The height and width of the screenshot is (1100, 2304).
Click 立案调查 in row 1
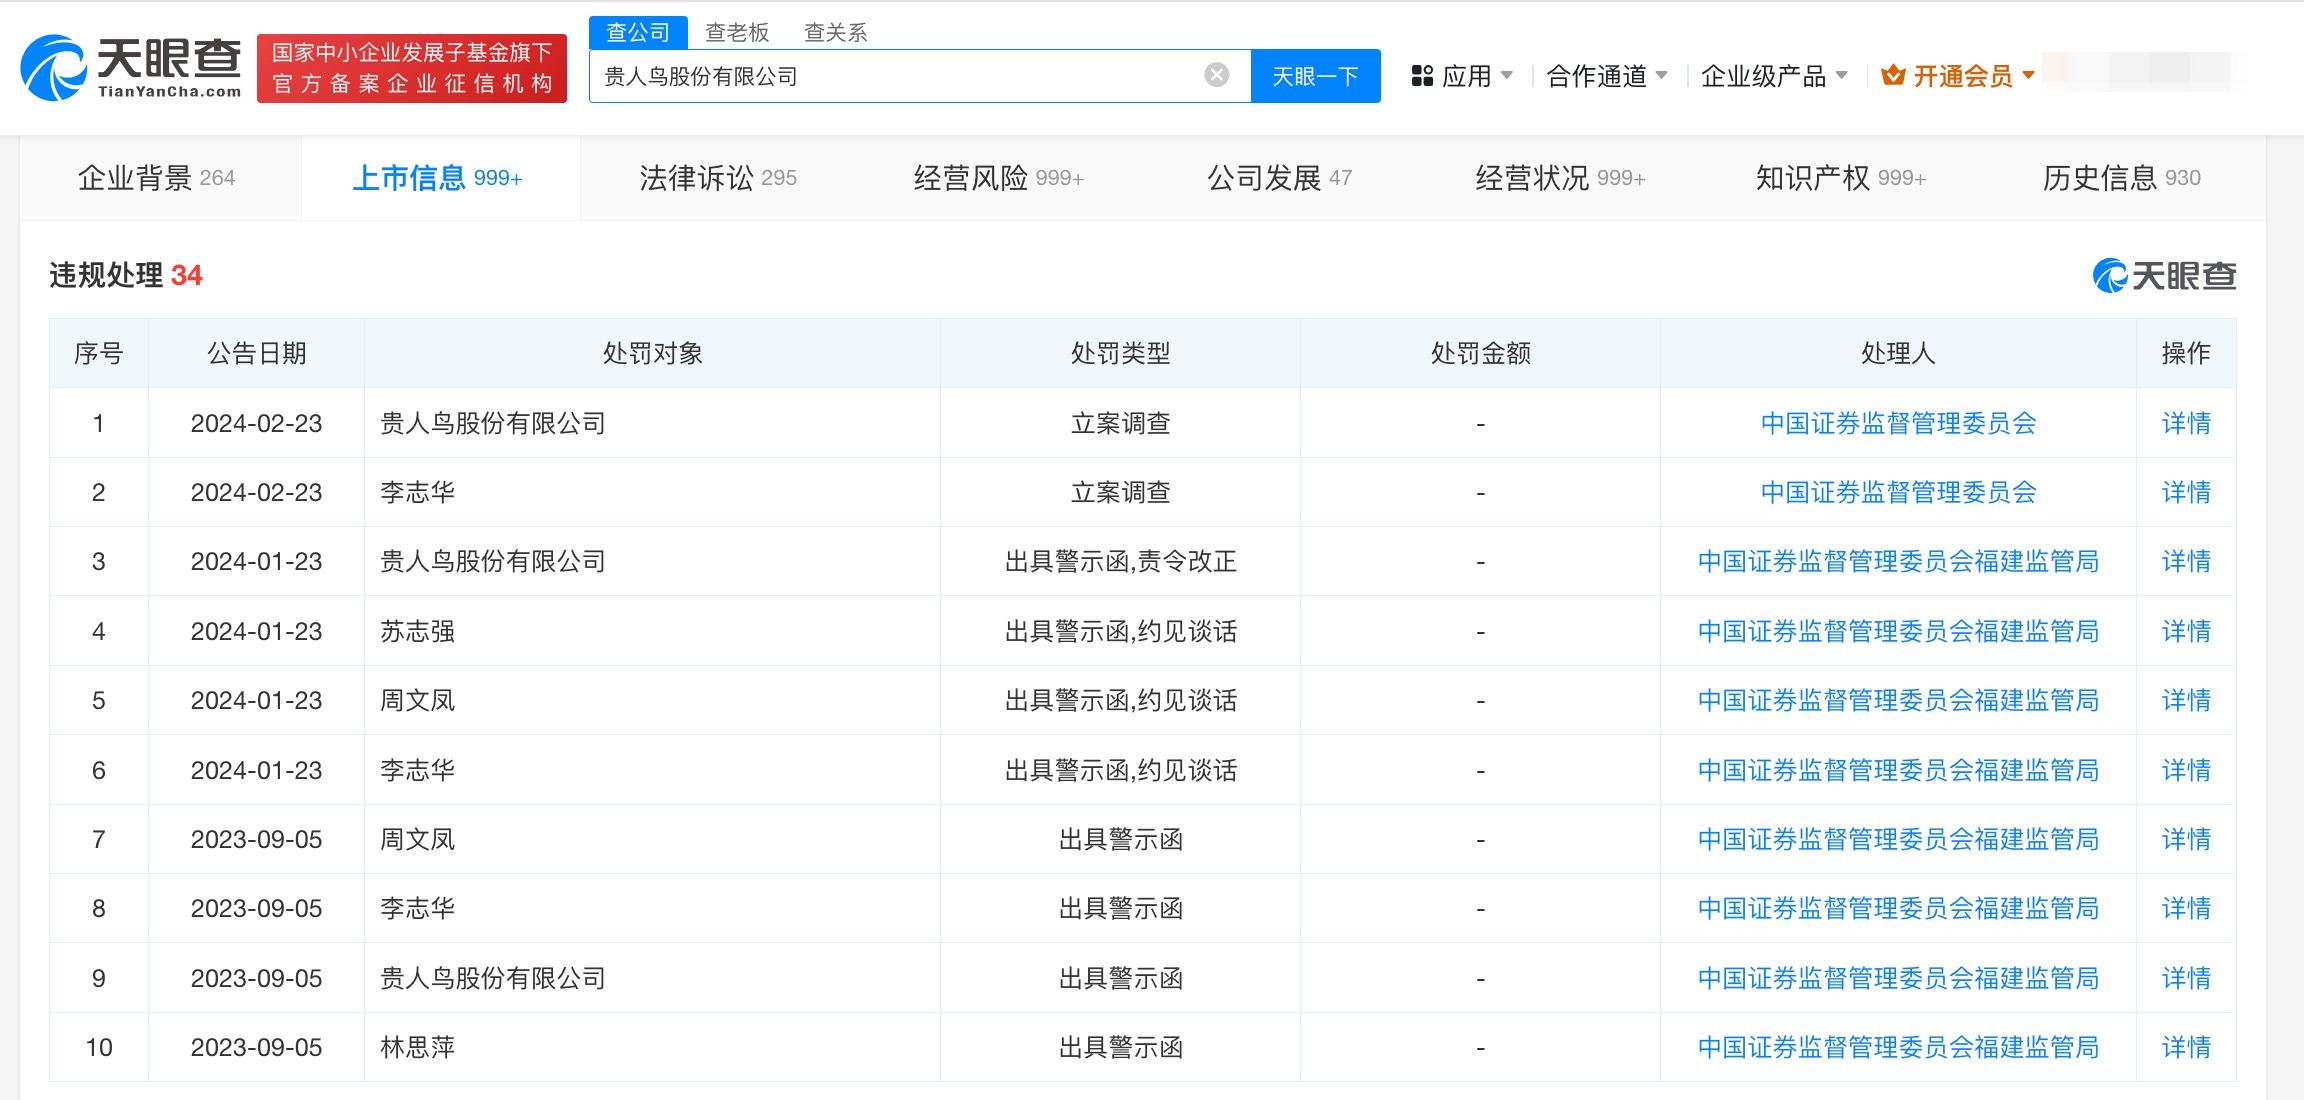pos(1120,423)
